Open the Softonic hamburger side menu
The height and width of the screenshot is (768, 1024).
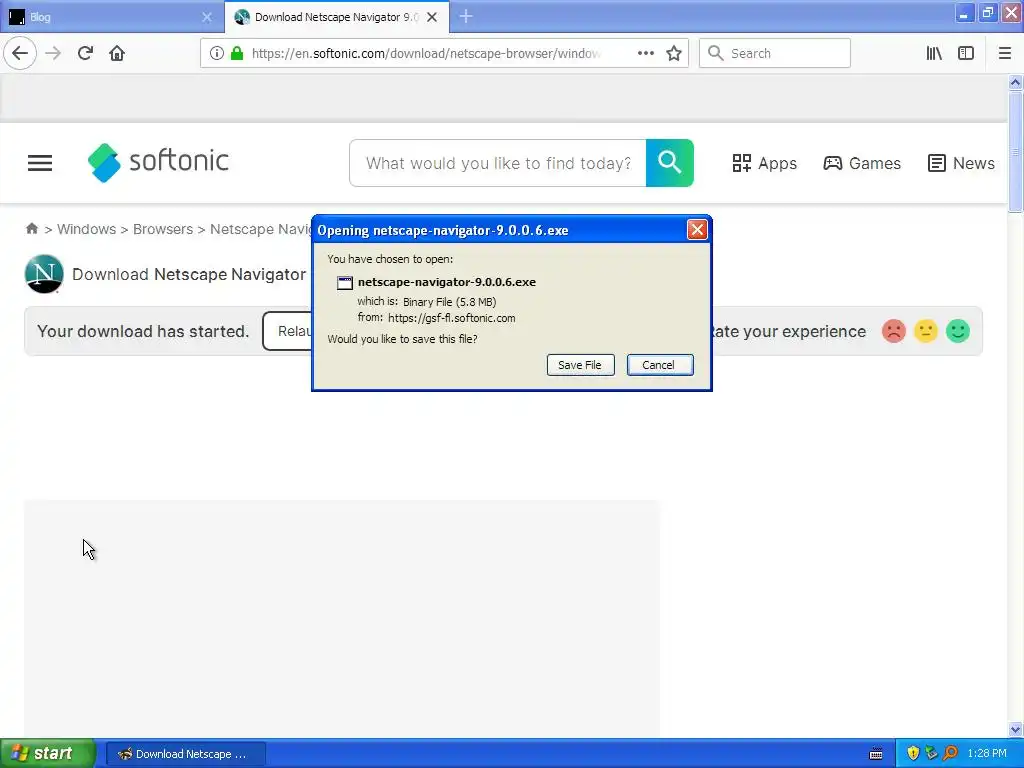[40, 163]
